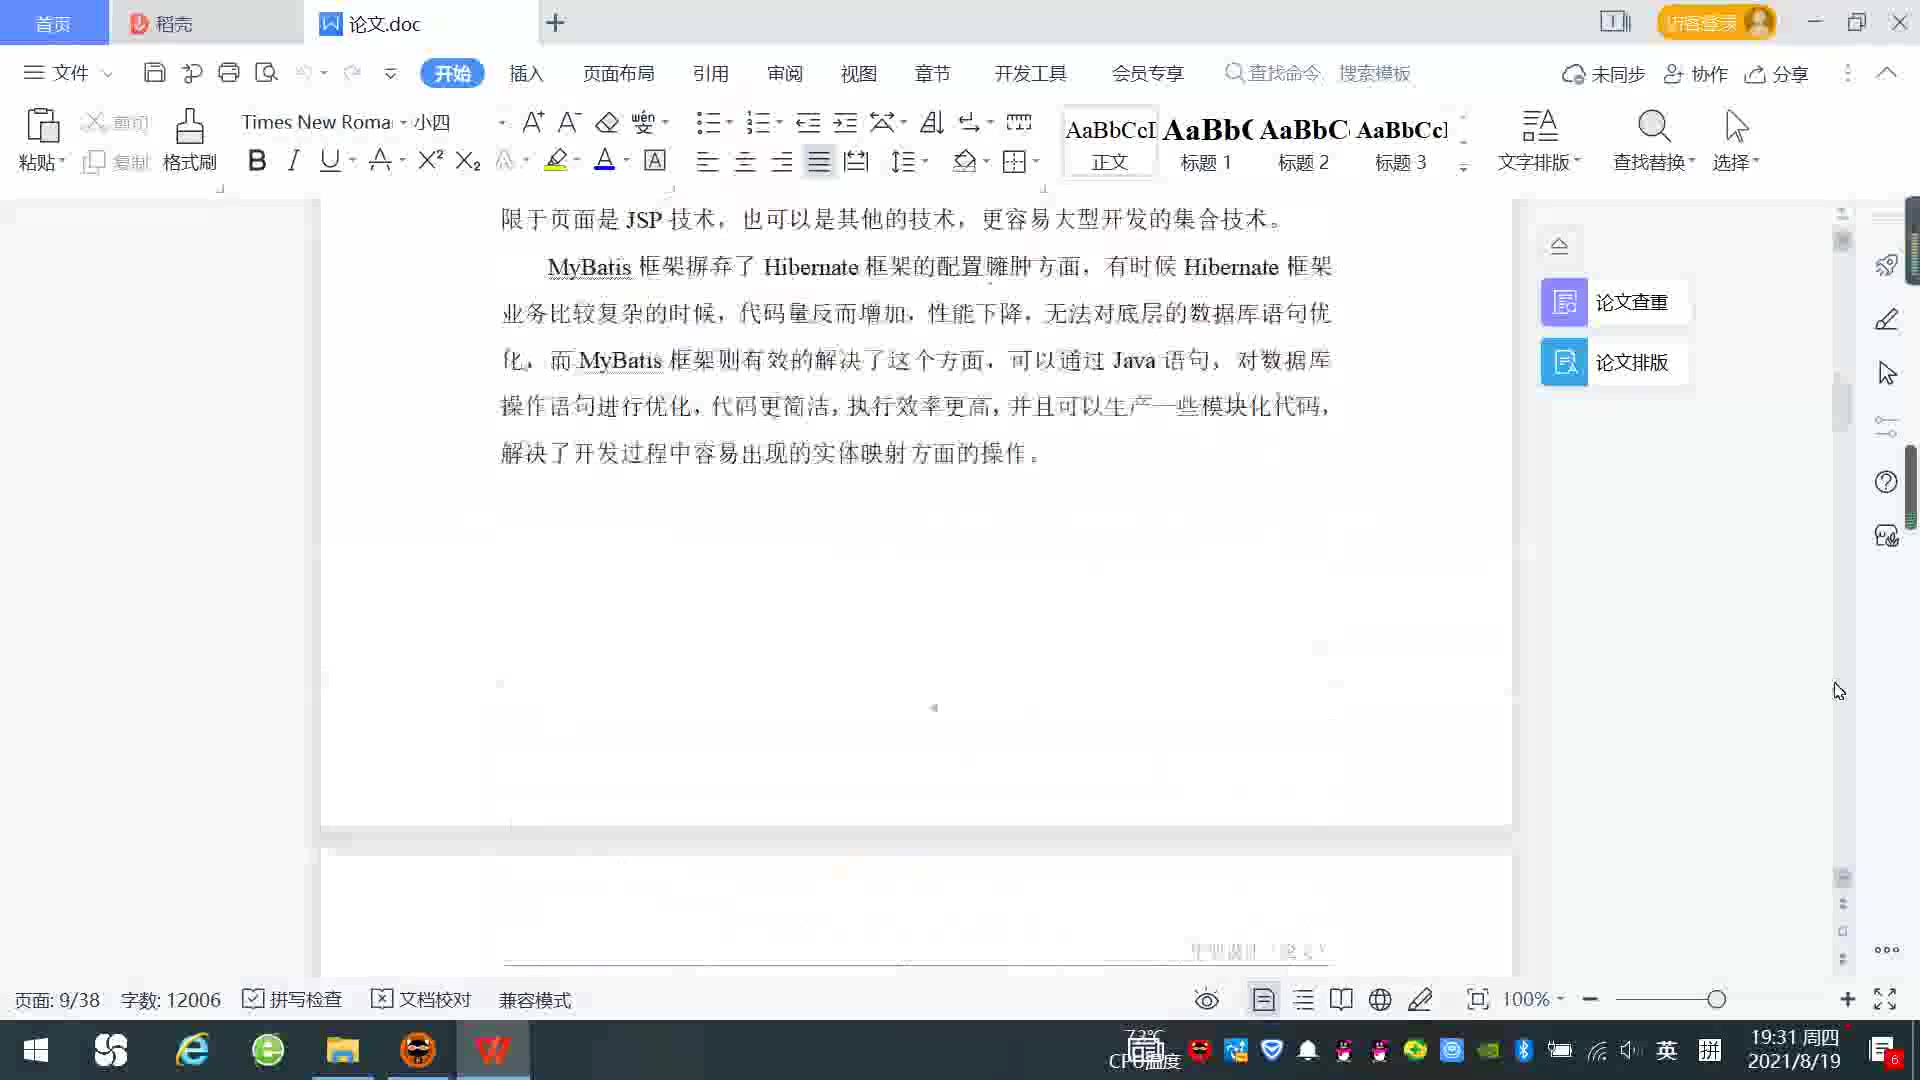Toggle bold formatting
The height and width of the screenshot is (1080, 1920).
point(257,161)
